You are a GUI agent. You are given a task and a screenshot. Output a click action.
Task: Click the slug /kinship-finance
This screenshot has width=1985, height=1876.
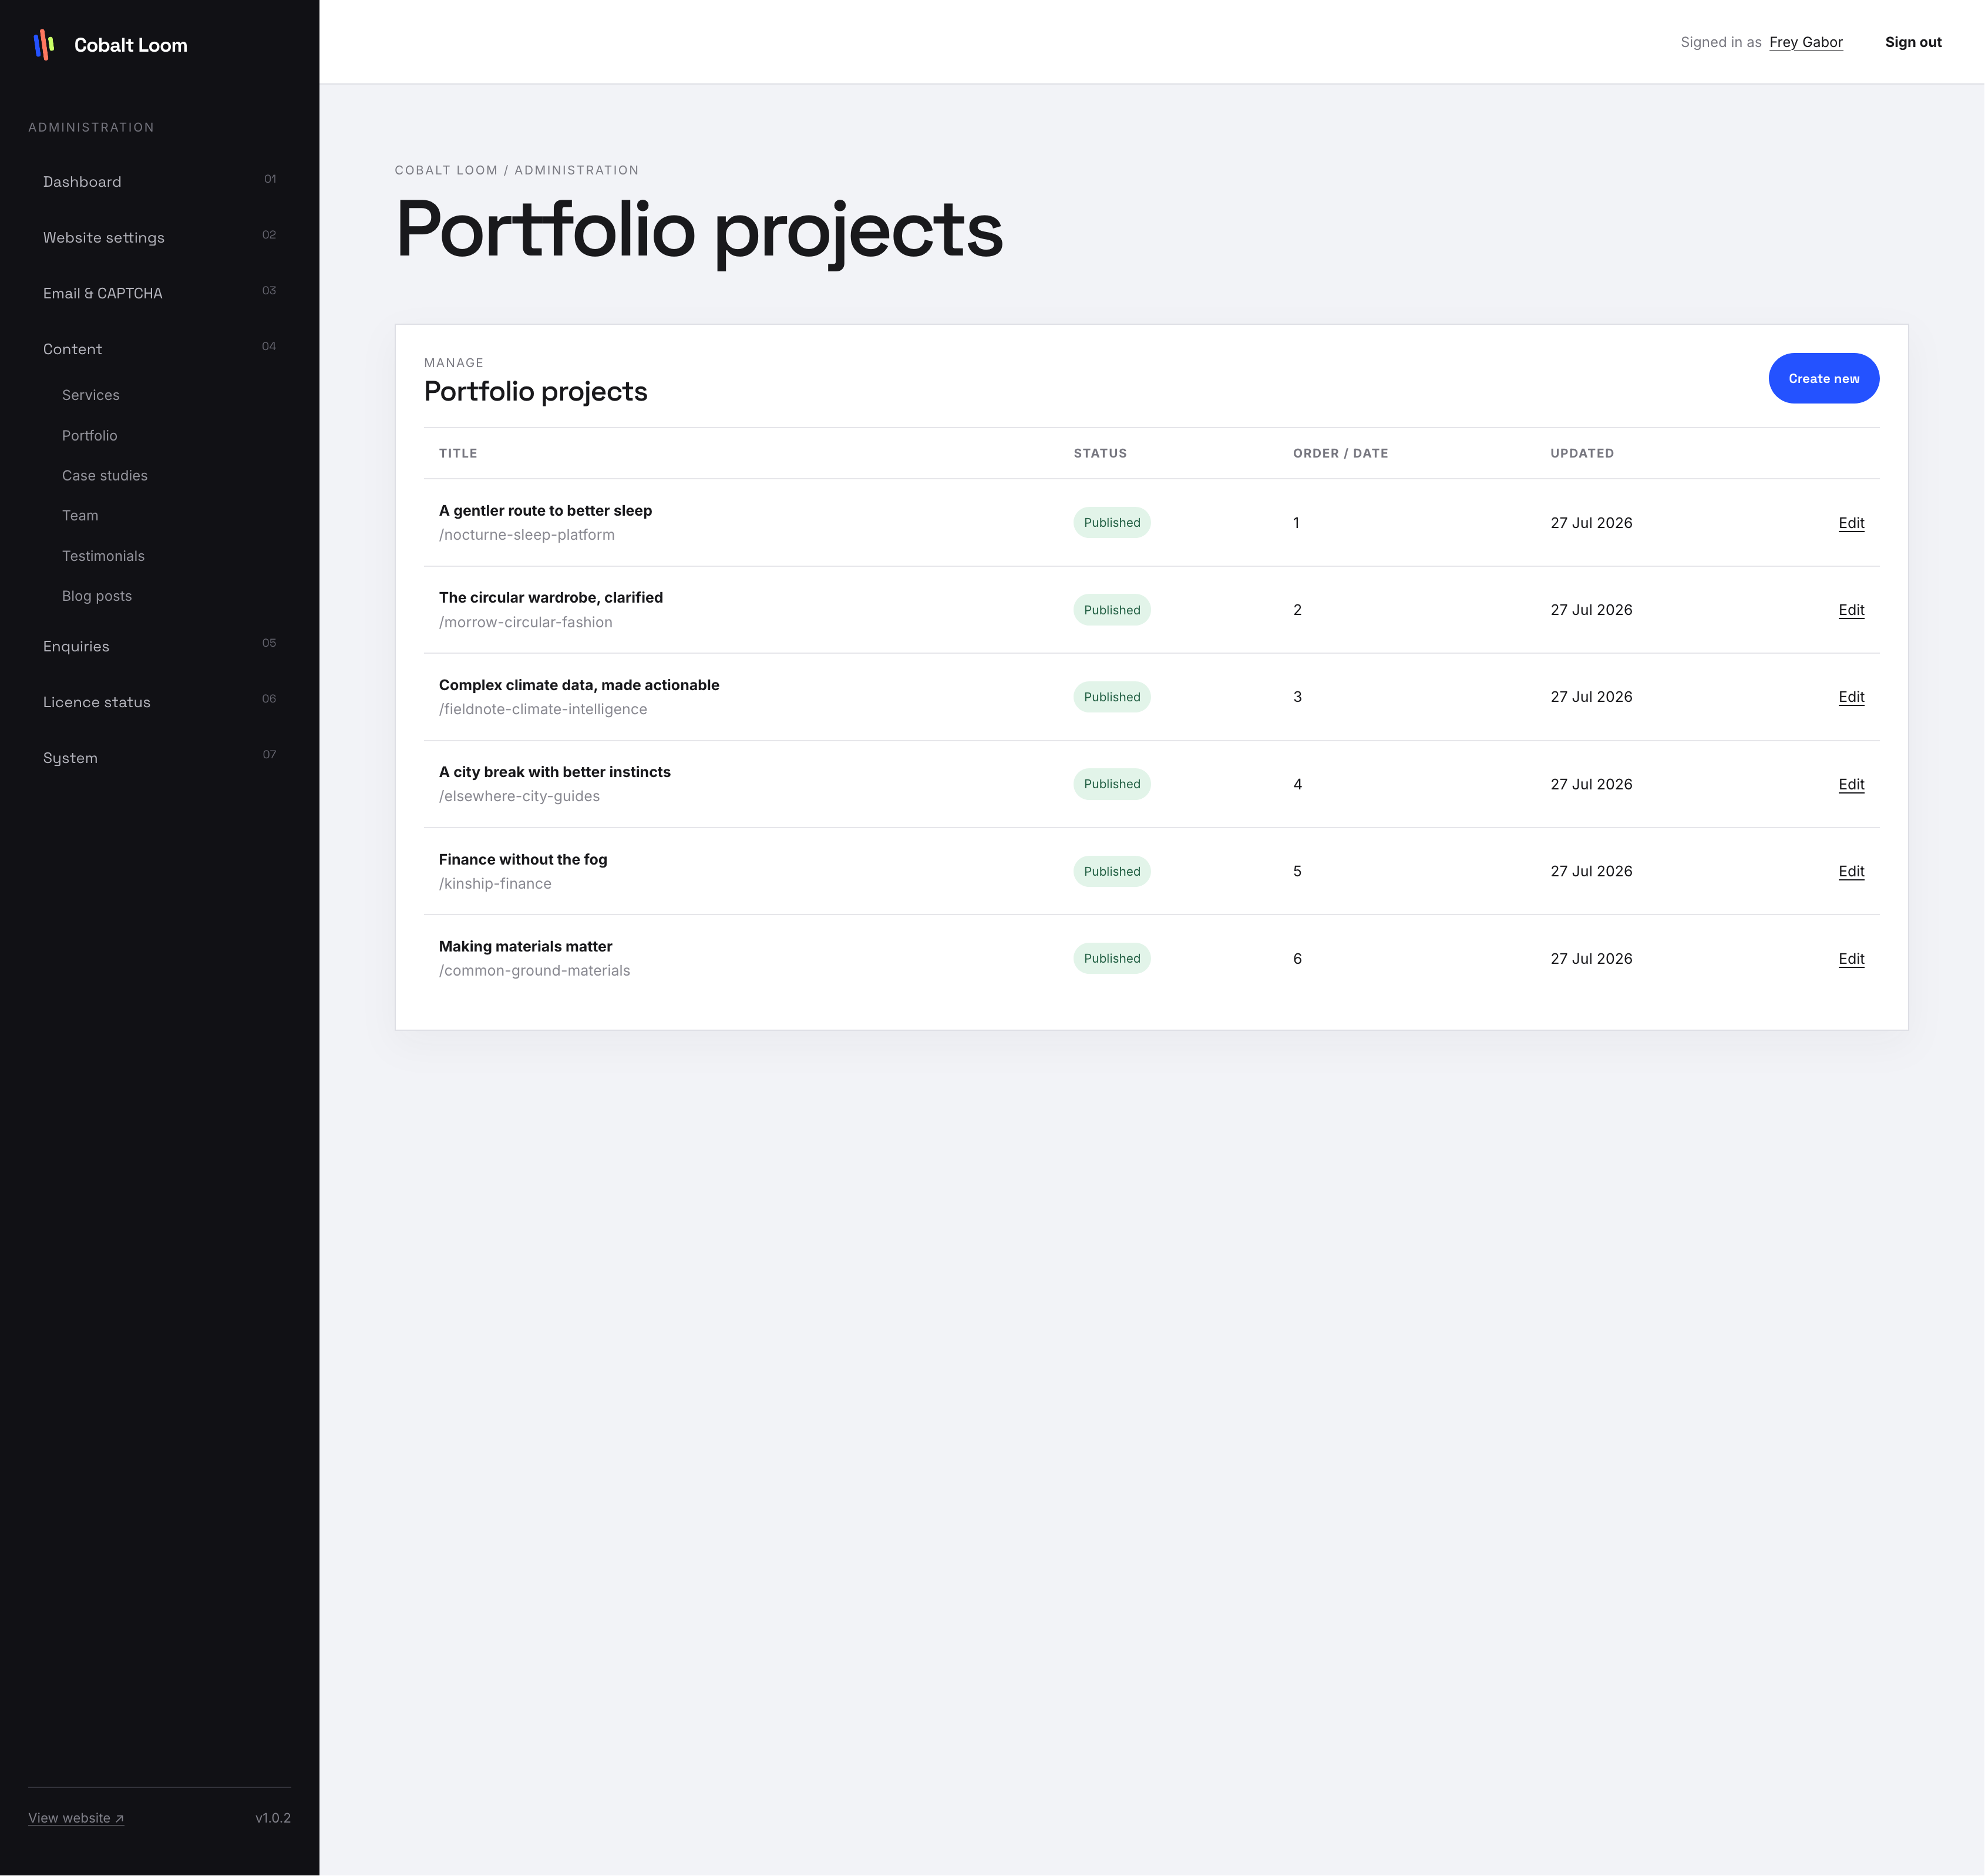(495, 884)
